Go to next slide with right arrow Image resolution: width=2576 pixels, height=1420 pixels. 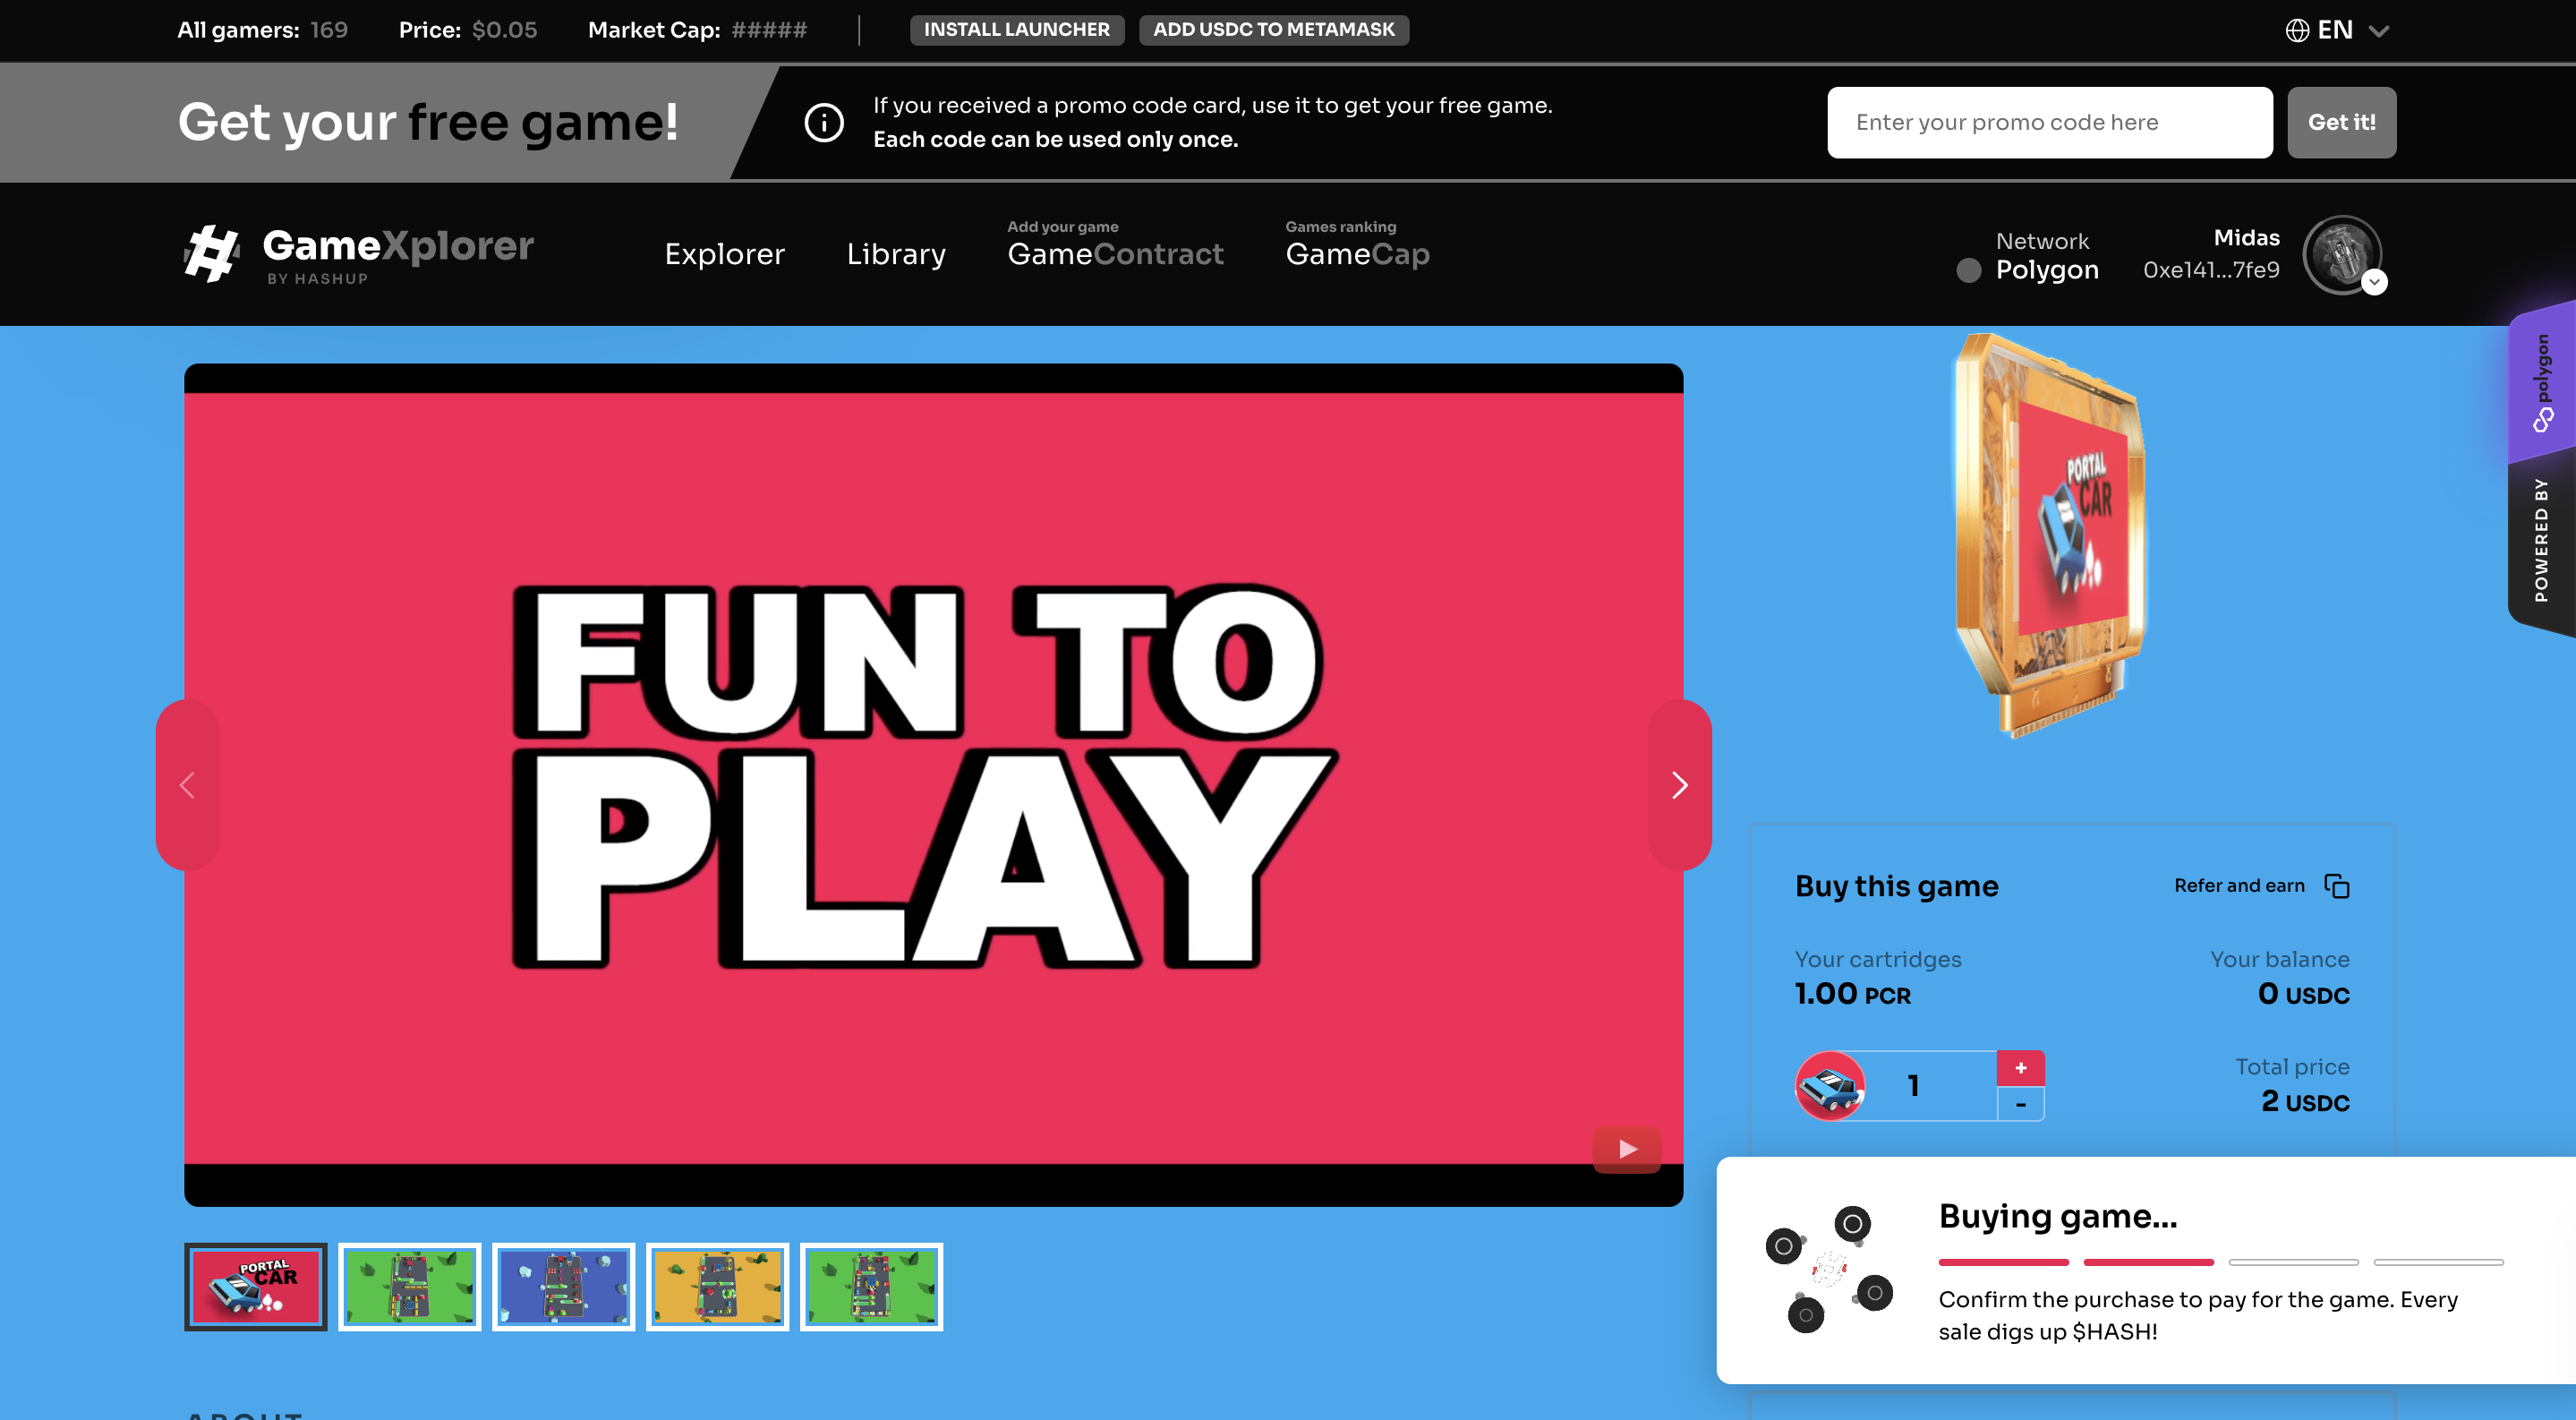coord(1679,785)
